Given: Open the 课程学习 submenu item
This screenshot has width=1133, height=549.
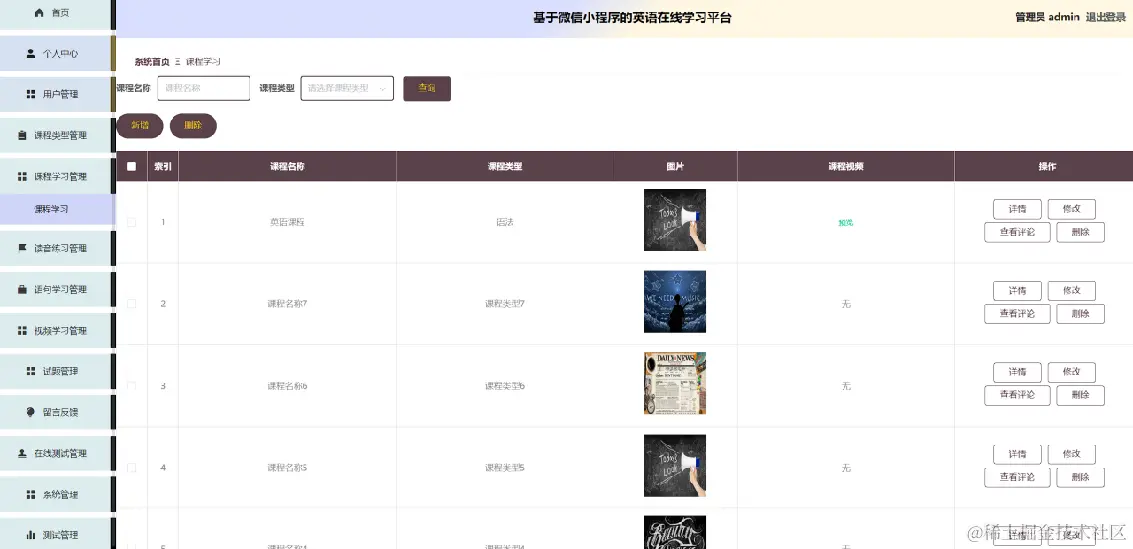Looking at the screenshot, I should coord(57,209).
